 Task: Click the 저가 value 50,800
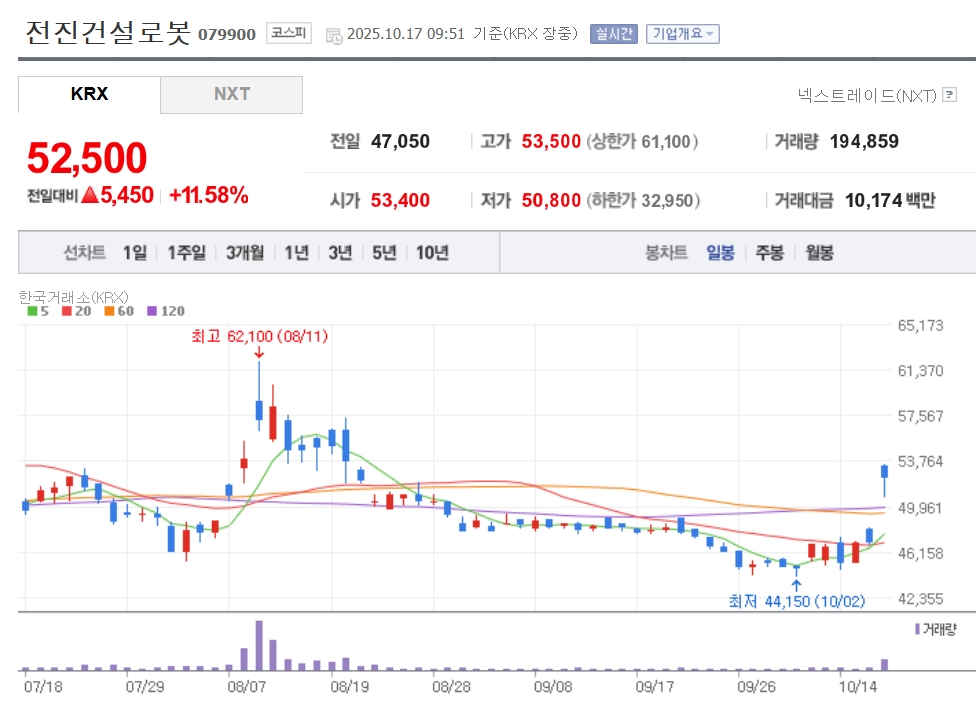pos(551,200)
